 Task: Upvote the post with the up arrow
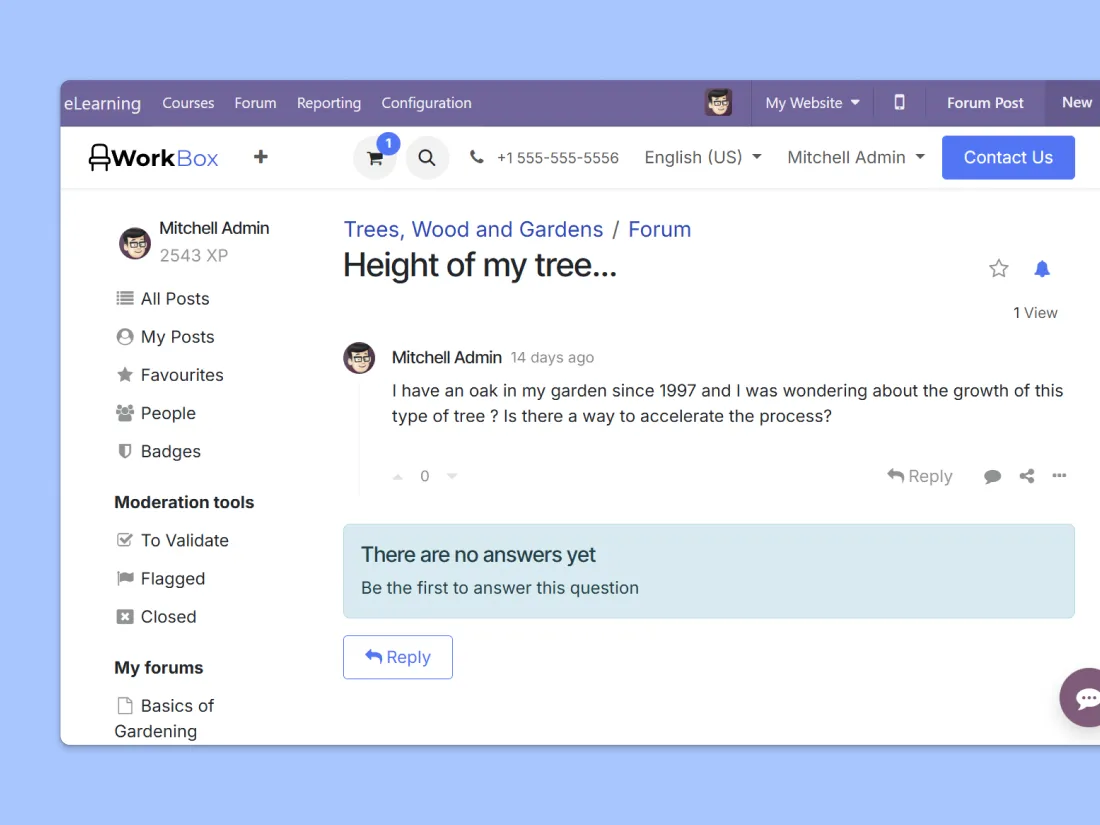point(398,477)
